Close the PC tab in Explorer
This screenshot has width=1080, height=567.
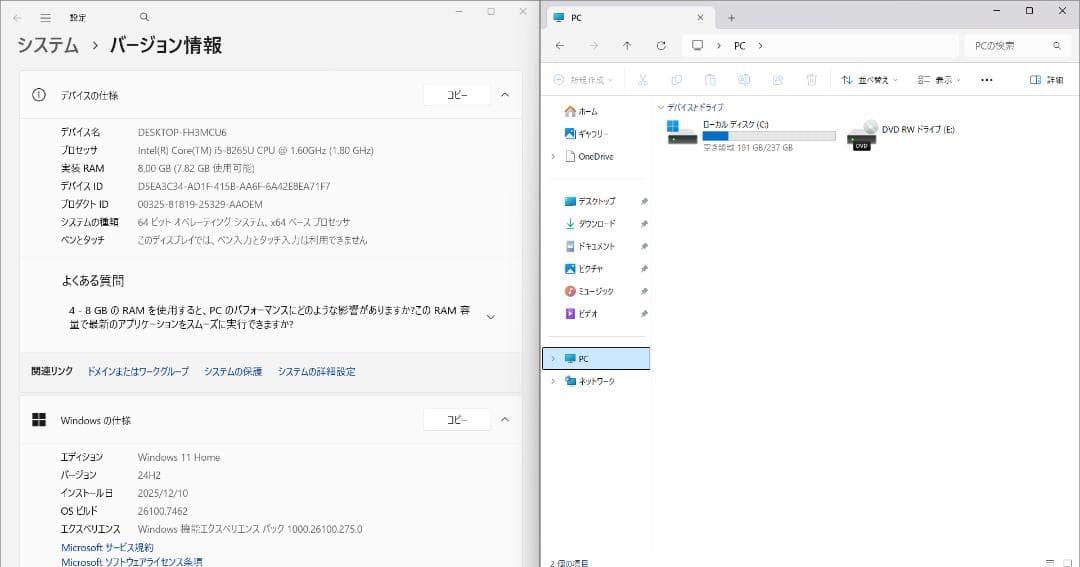(700, 18)
